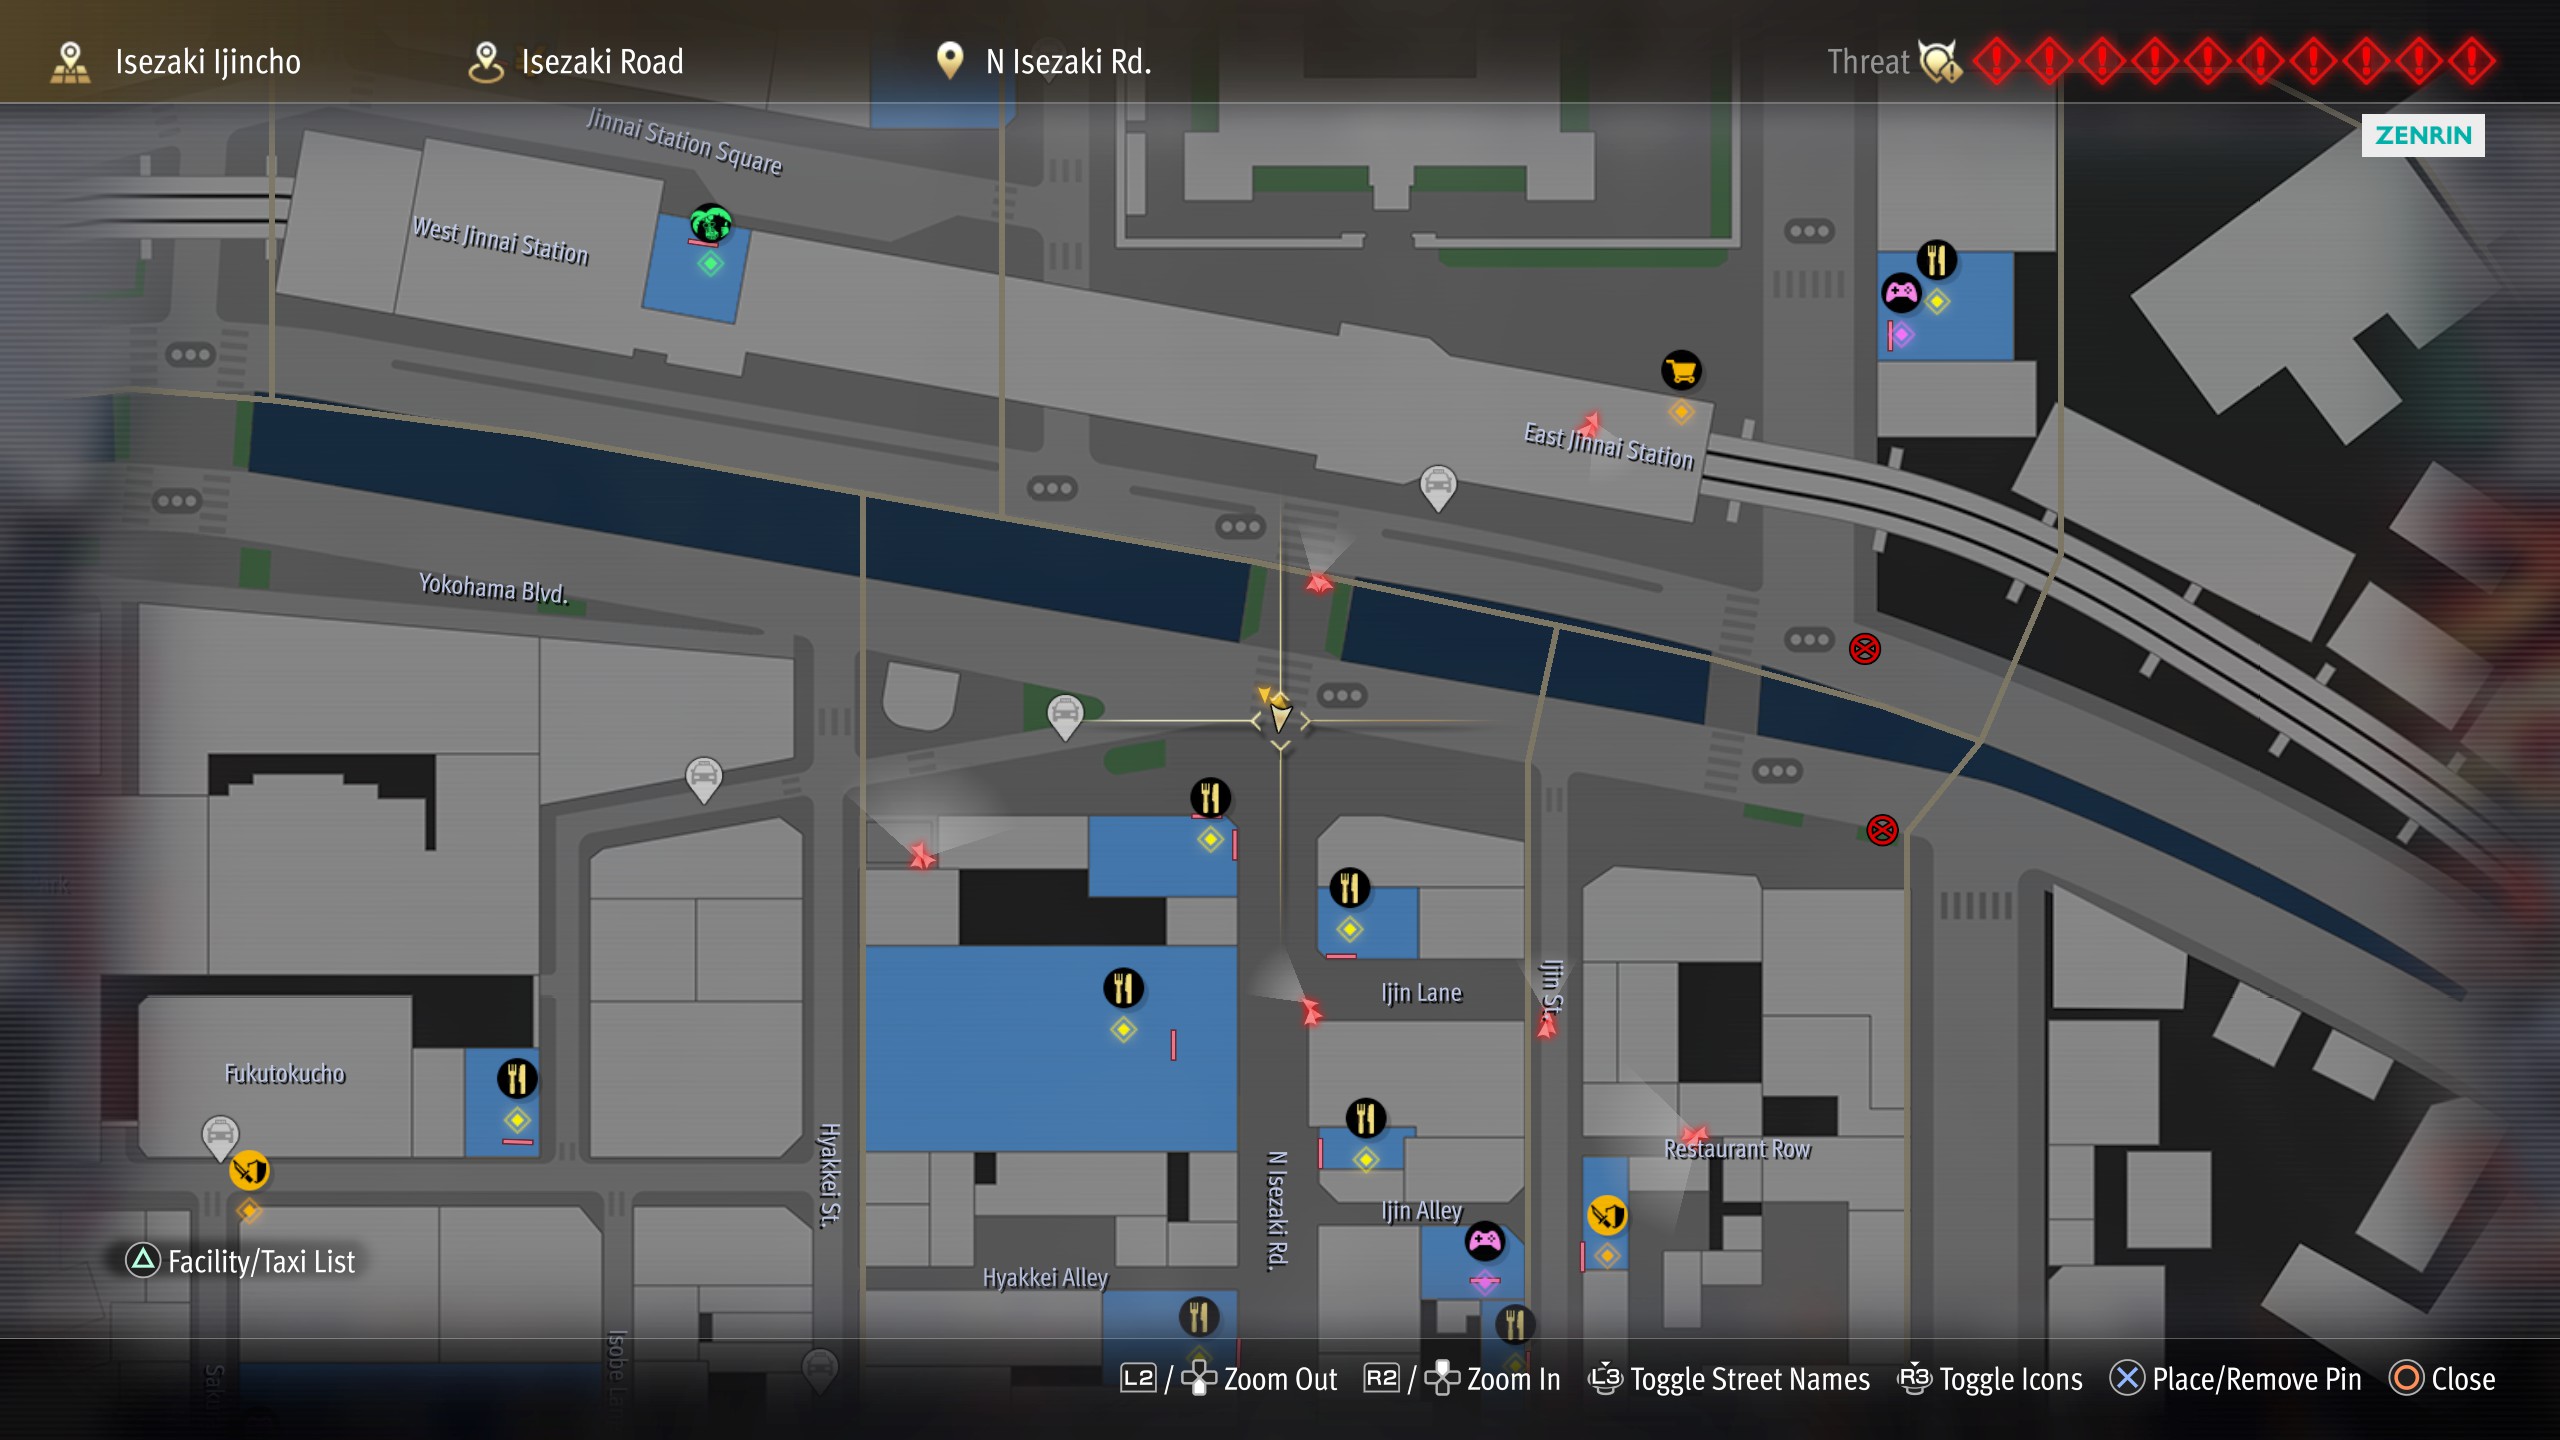Image resolution: width=2560 pixels, height=1440 pixels.
Task: Select the pink gamepad icon in the northeast building
Action: [x=1901, y=293]
